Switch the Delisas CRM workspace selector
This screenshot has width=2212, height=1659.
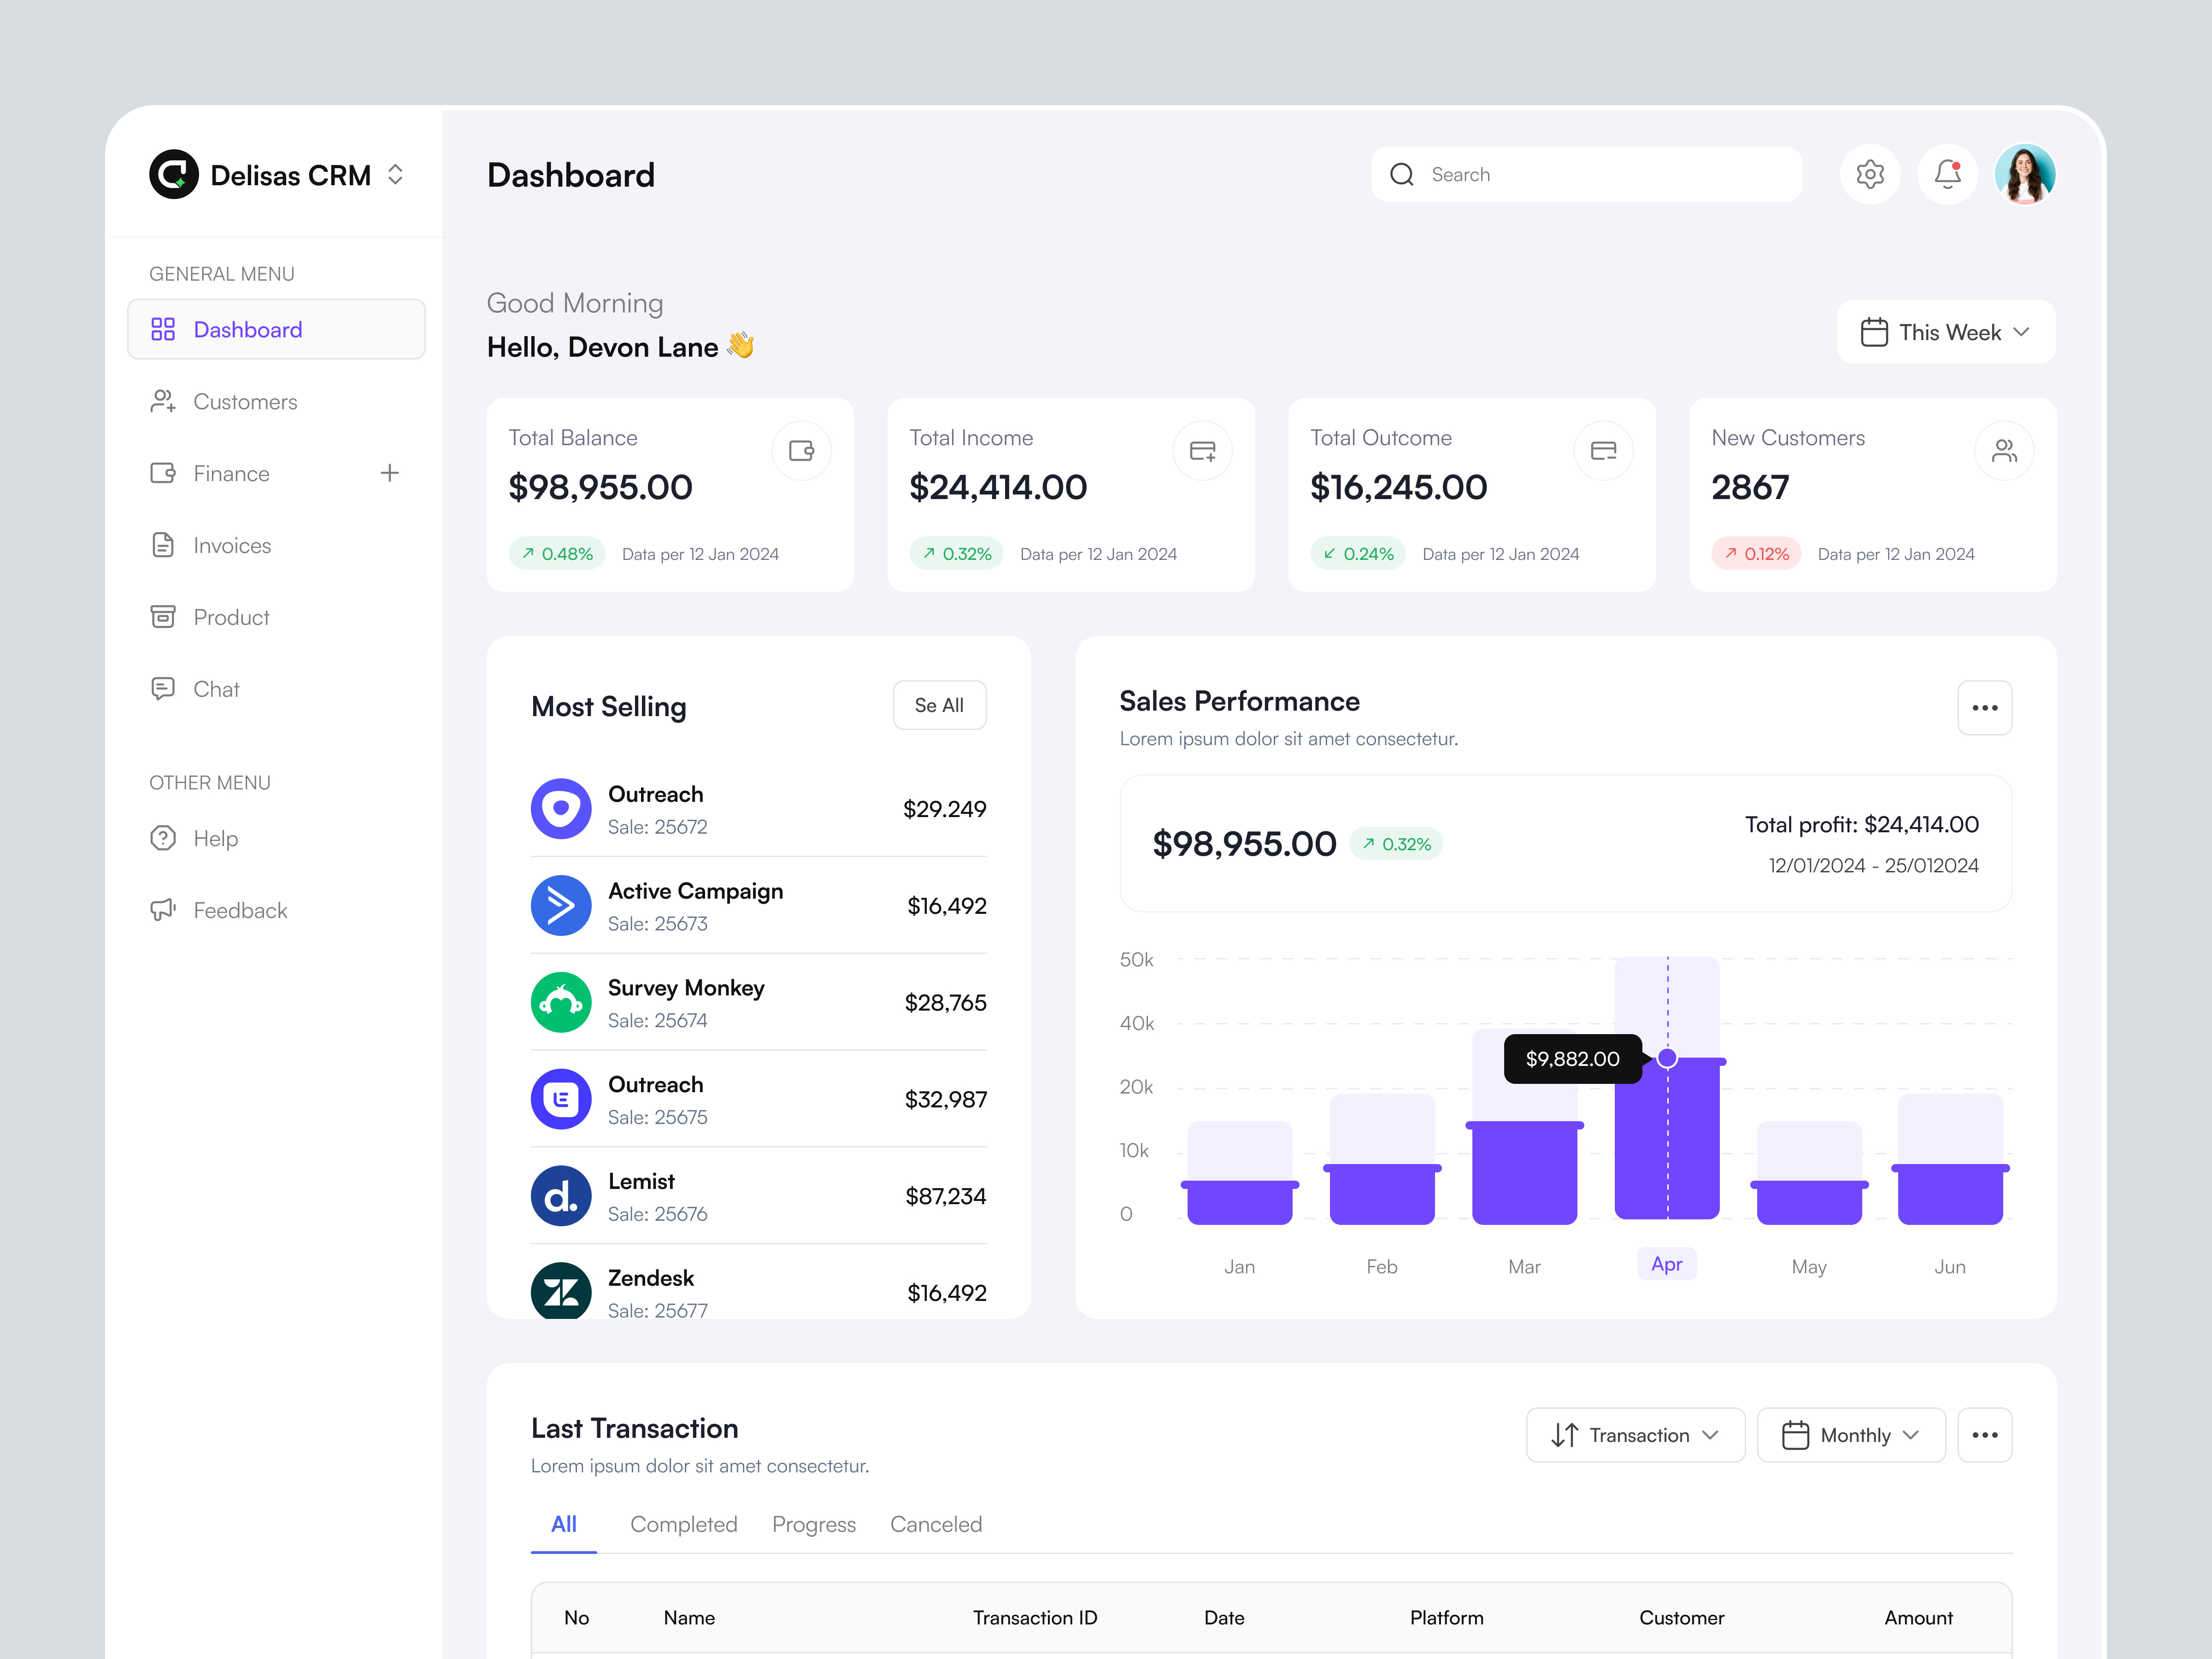tap(395, 175)
